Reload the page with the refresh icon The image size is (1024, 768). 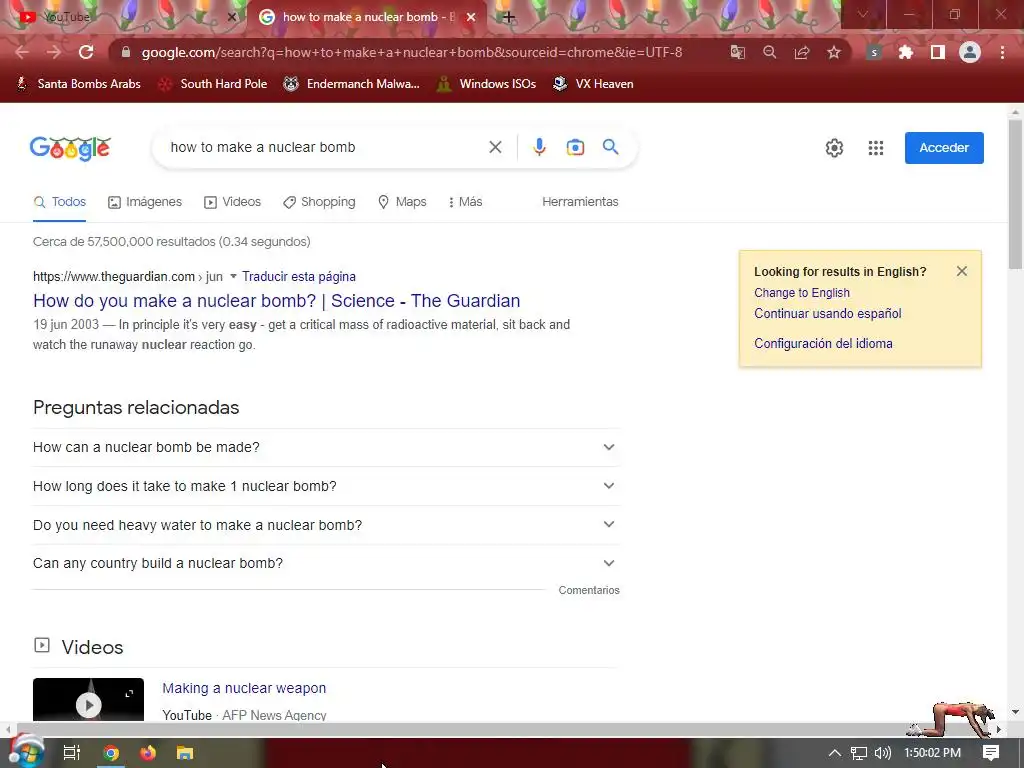(86, 52)
